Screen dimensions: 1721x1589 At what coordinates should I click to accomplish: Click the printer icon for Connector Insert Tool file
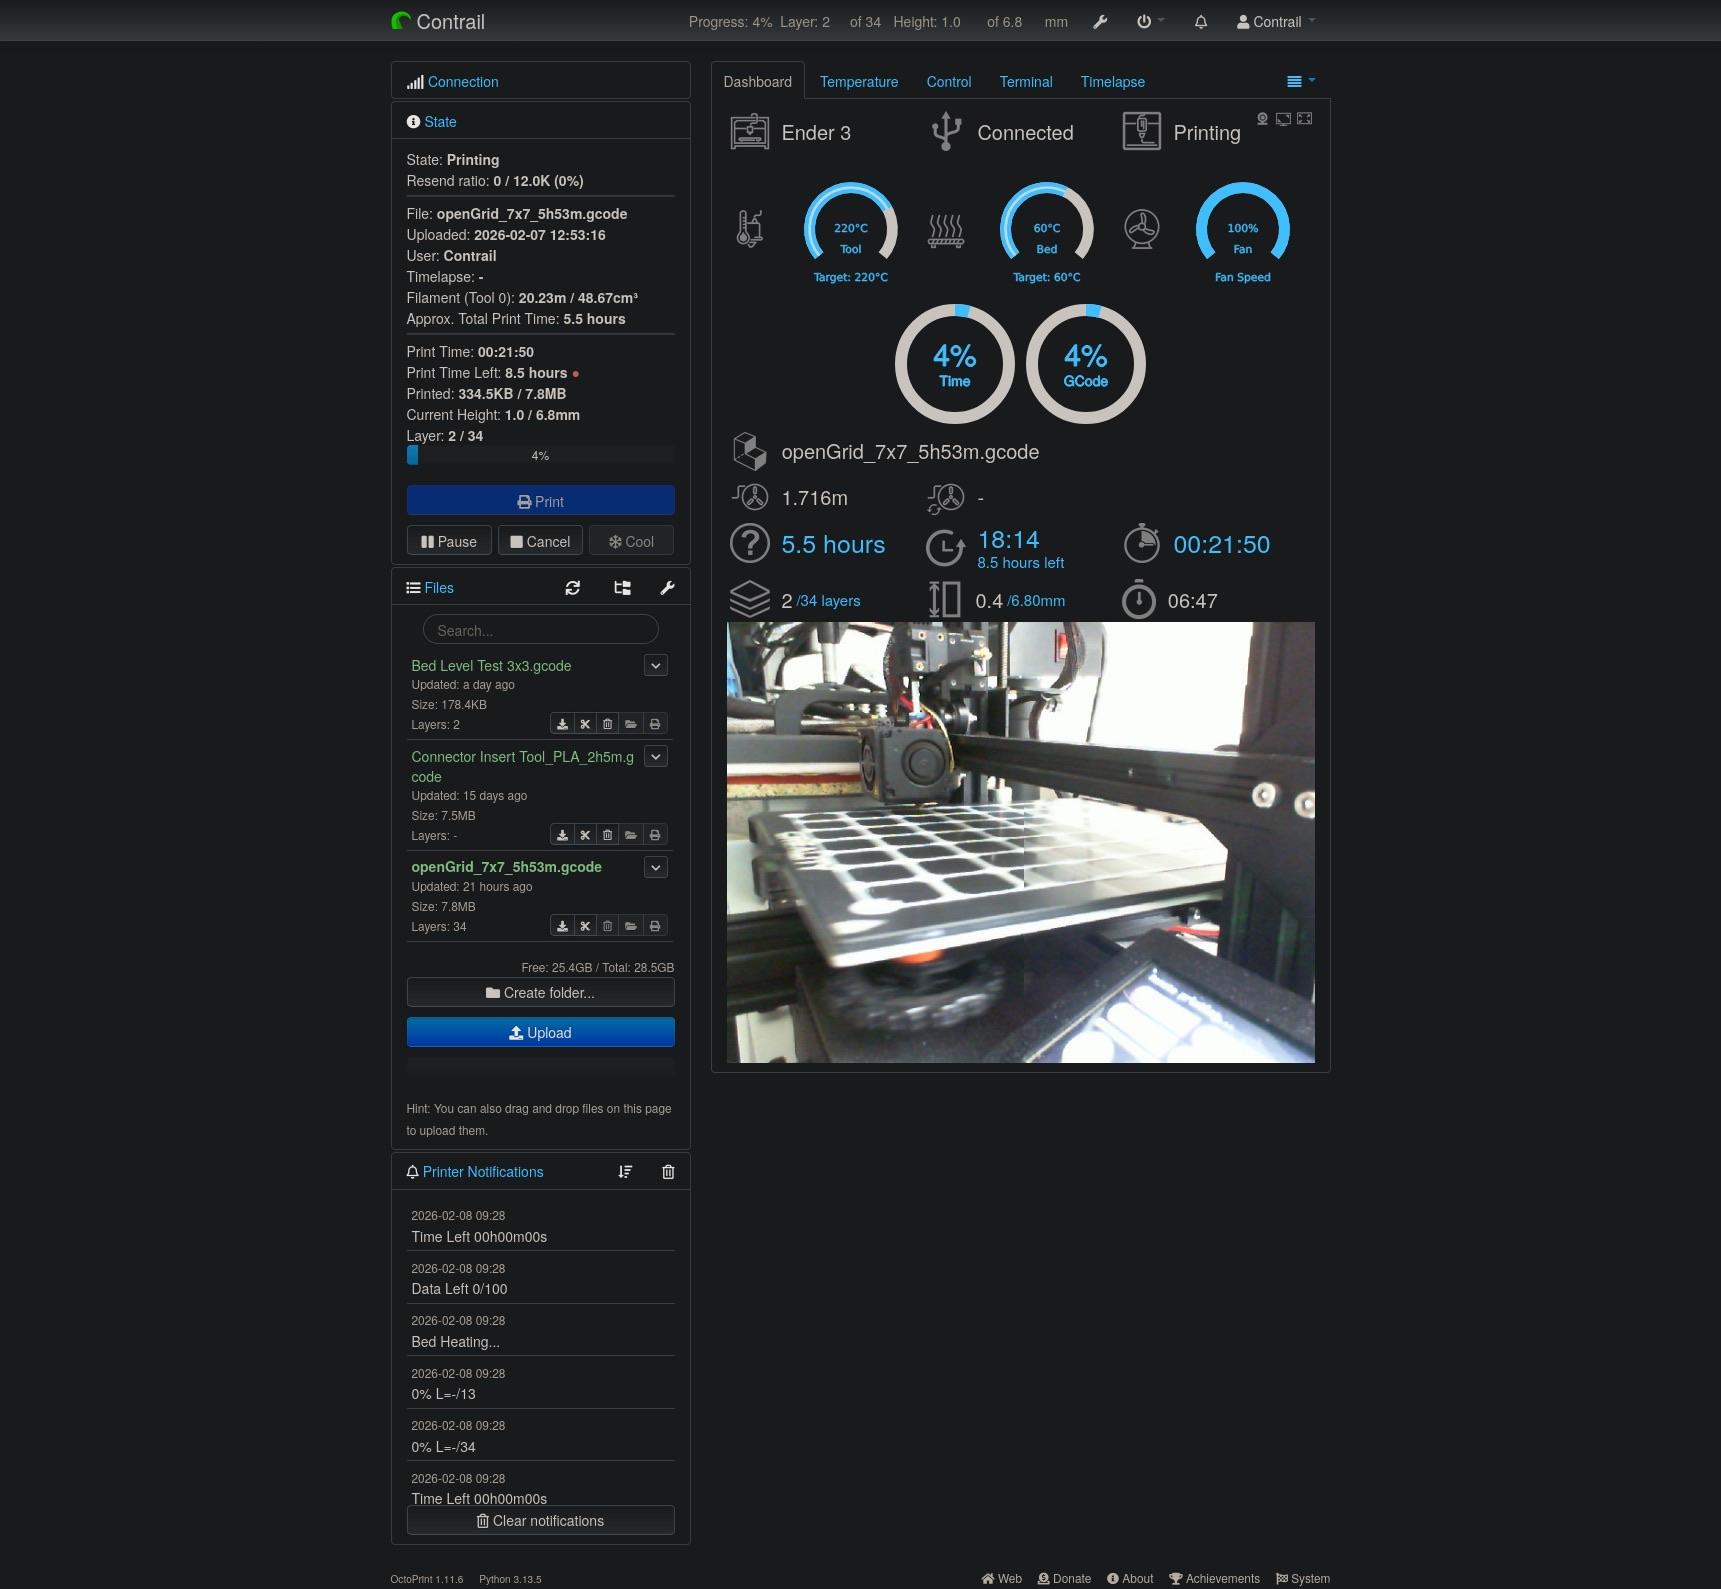tap(655, 835)
